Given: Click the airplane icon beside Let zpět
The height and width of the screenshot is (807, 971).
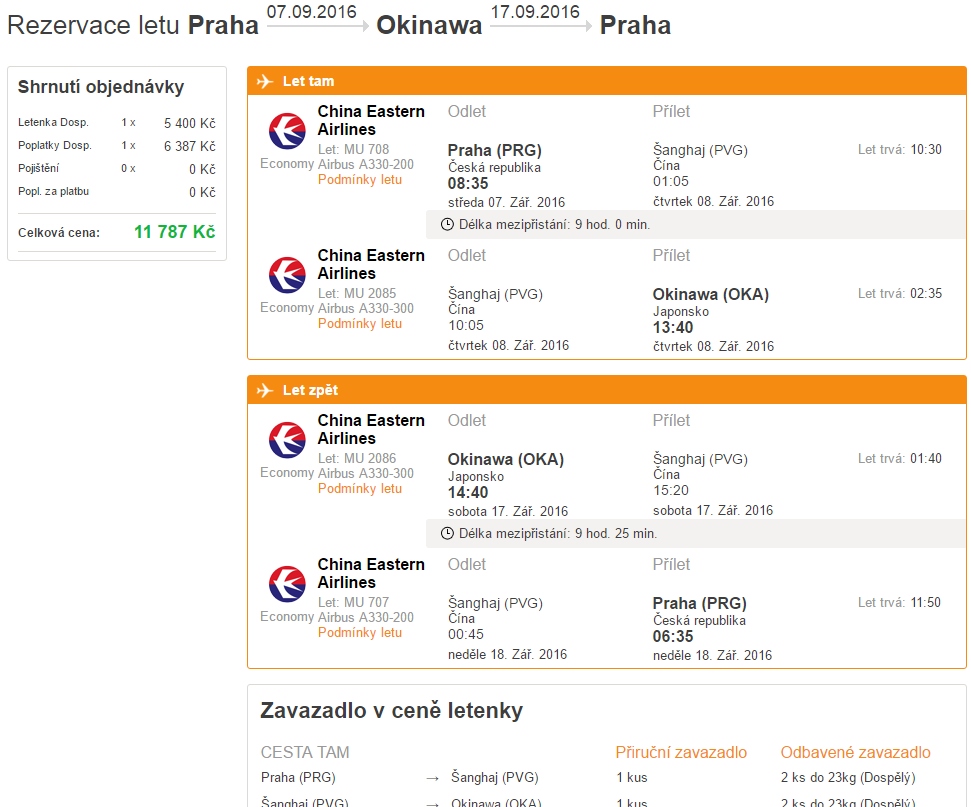Looking at the screenshot, I should (265, 390).
